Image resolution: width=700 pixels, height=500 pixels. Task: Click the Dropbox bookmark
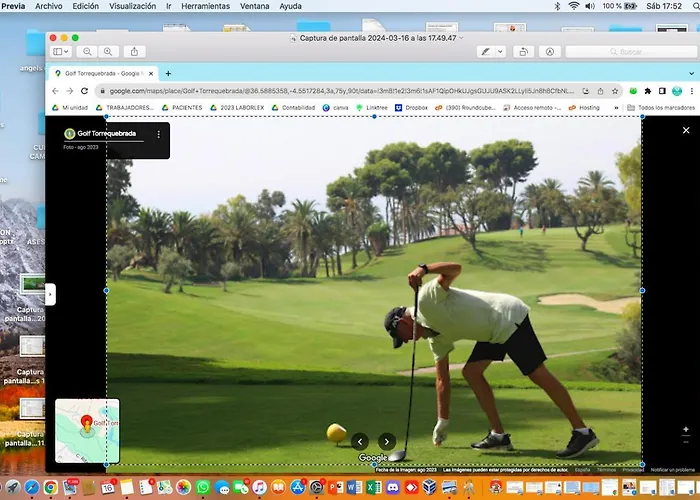coord(411,108)
